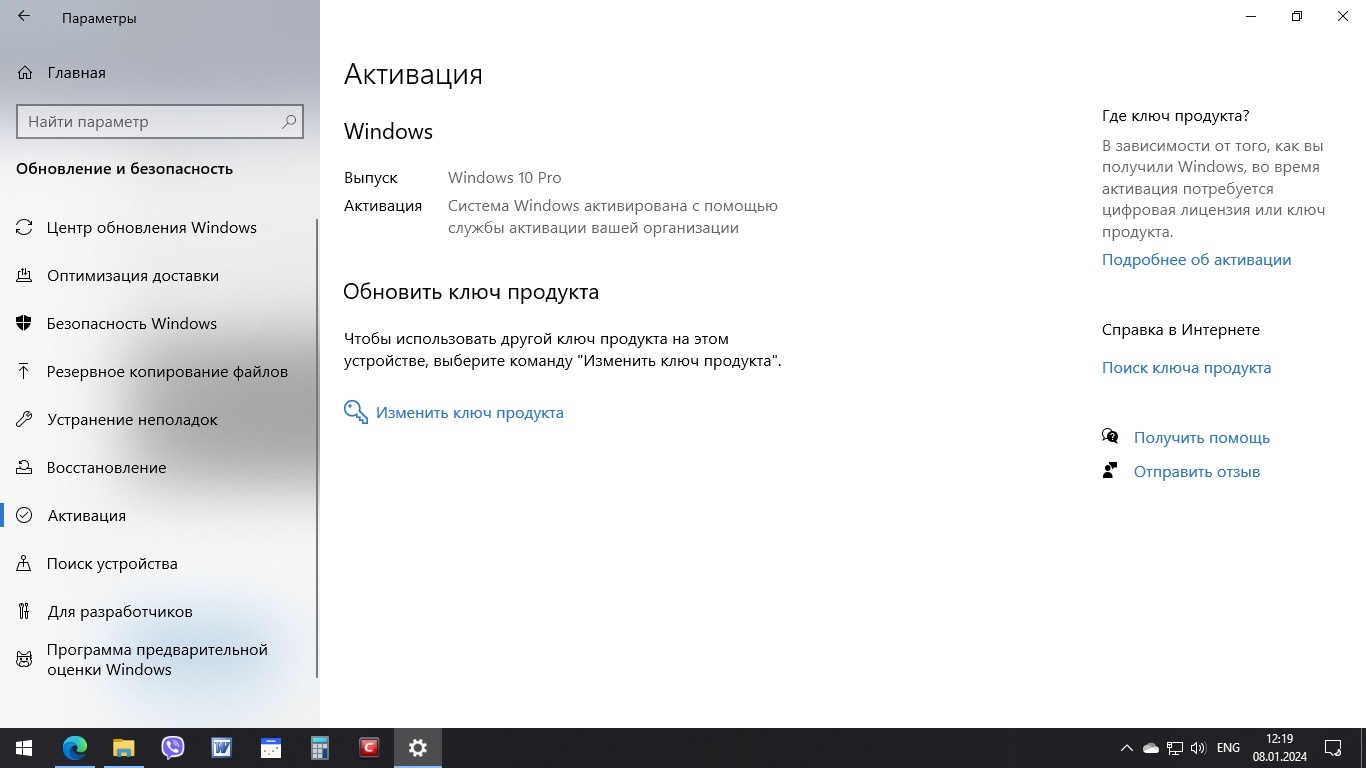1366x768 pixels.
Task: Click the key icon beside Изменить ключ продукта
Action: tap(355, 412)
